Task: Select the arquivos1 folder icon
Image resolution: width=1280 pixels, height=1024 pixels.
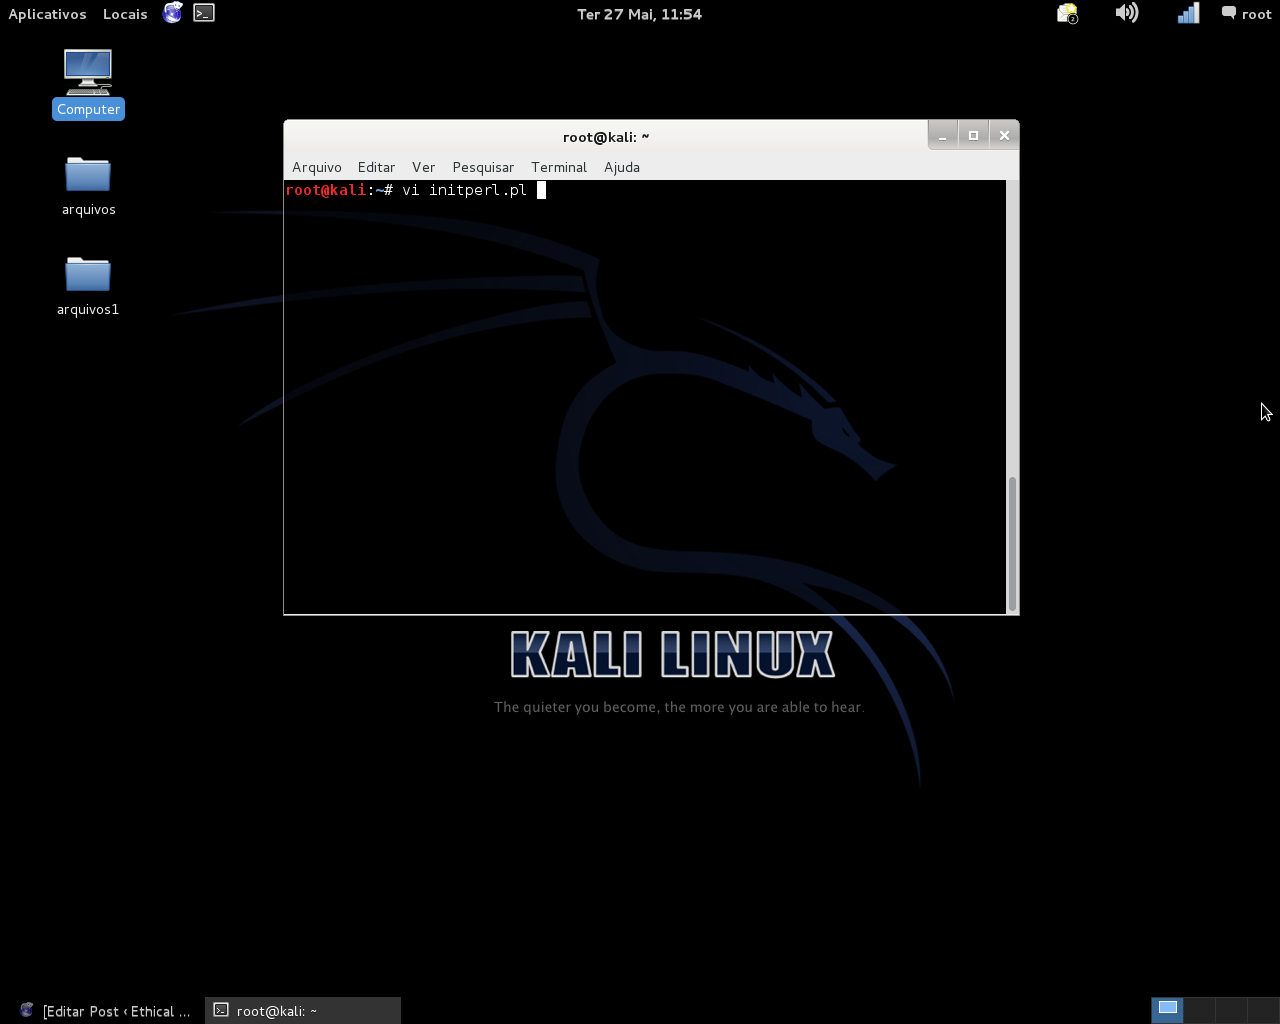Action: point(88,286)
